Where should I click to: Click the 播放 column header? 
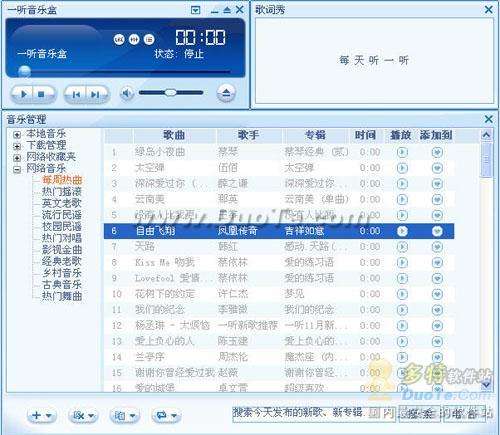coord(401,135)
